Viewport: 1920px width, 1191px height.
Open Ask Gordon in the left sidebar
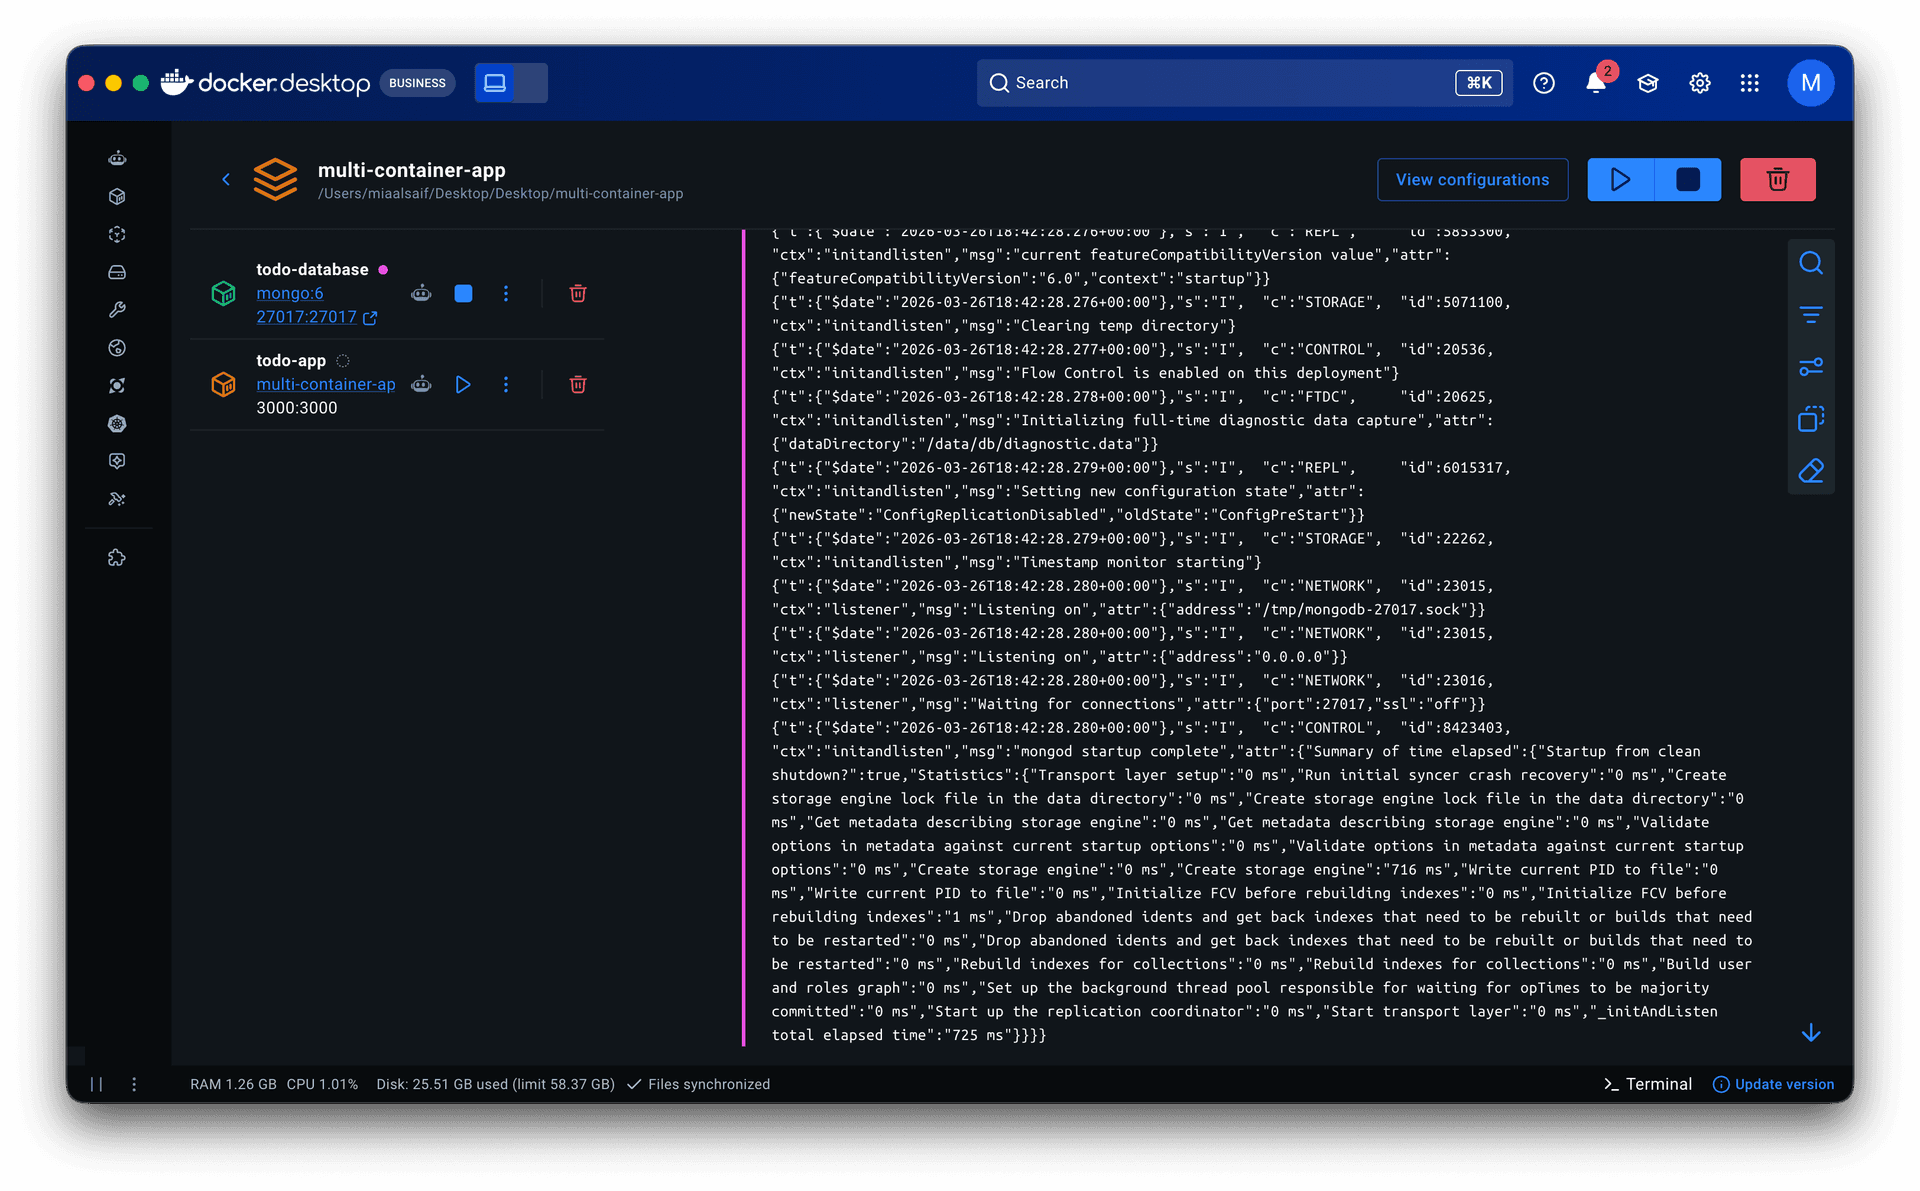[117, 158]
